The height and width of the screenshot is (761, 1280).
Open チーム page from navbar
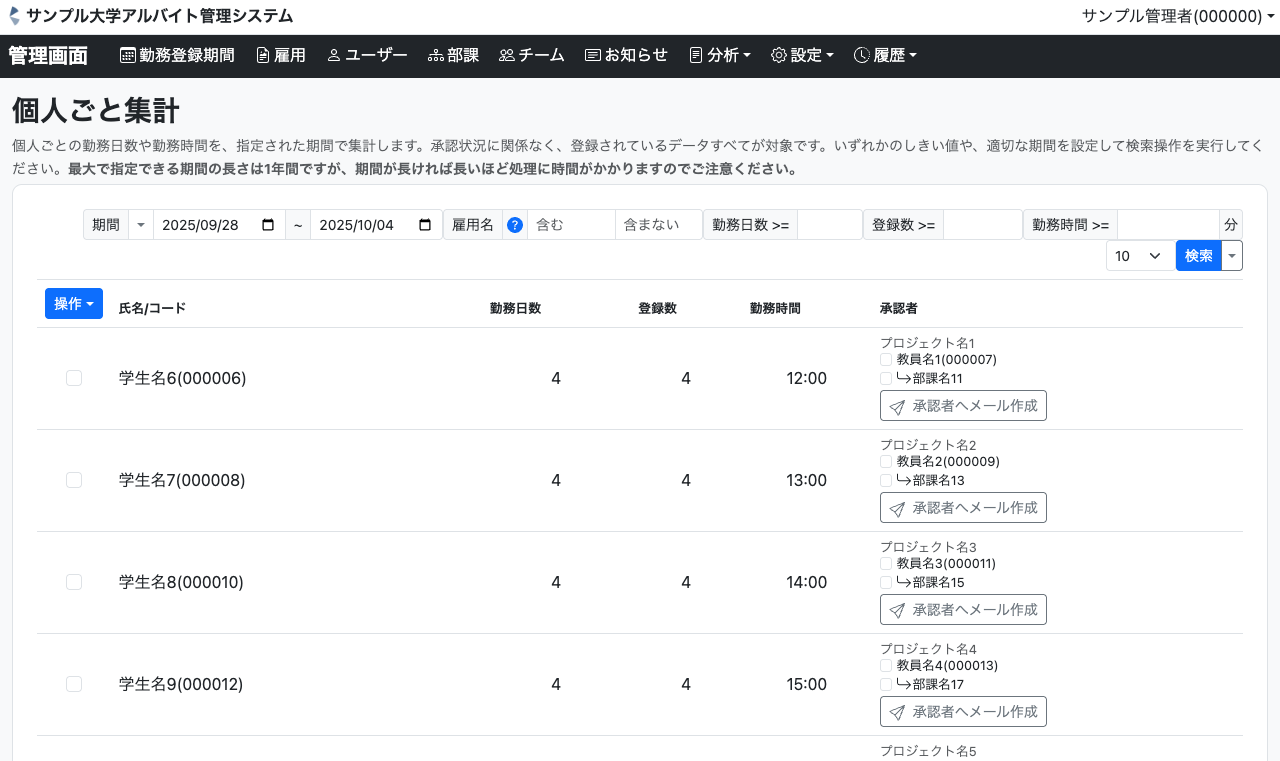pos(532,56)
